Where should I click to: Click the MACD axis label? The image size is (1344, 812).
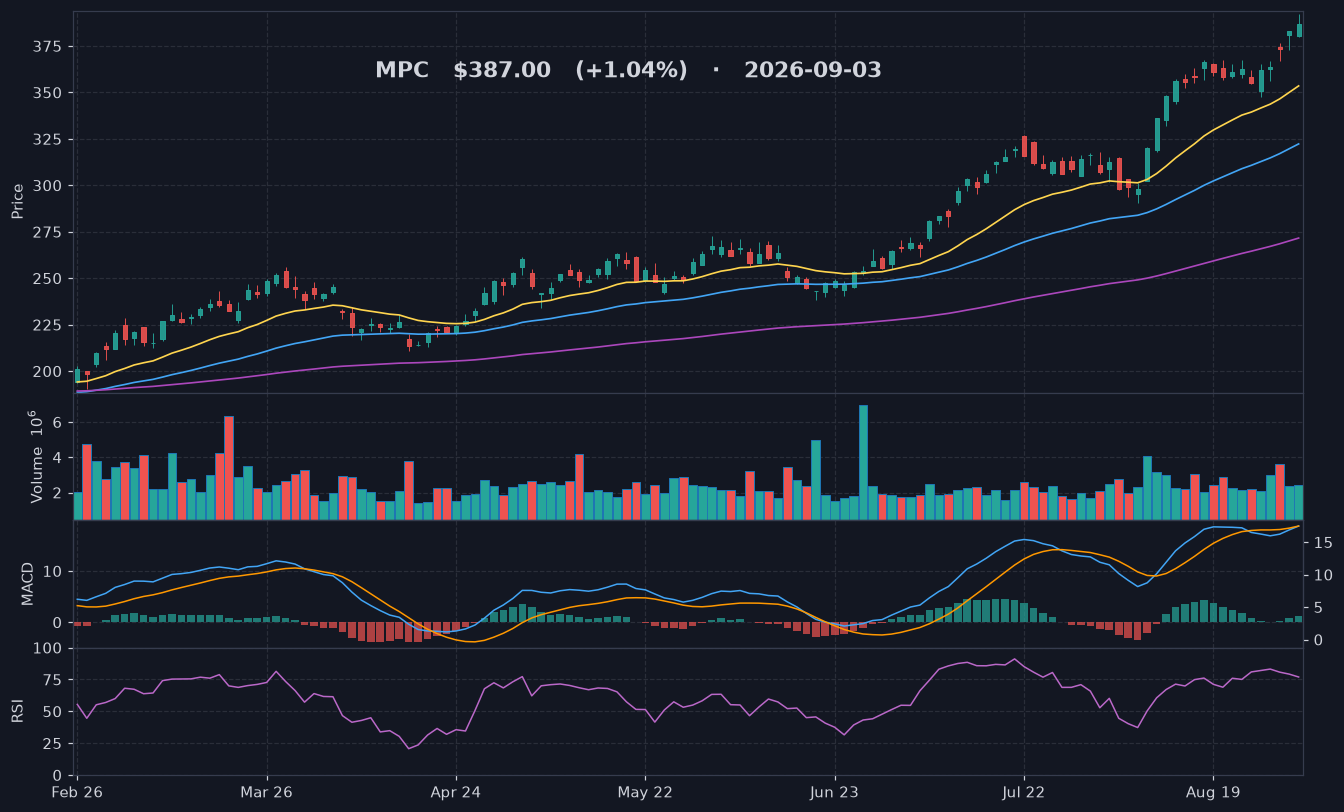[28, 583]
